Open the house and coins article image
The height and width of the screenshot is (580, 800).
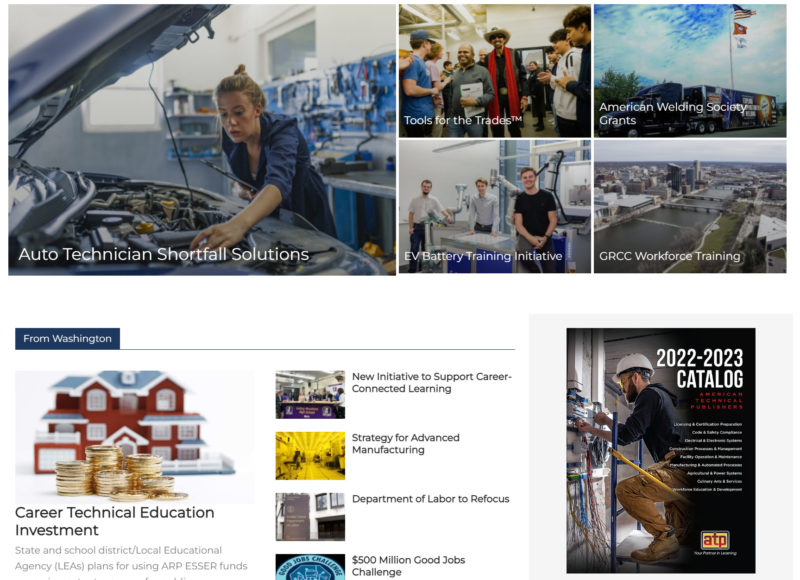coord(134,437)
